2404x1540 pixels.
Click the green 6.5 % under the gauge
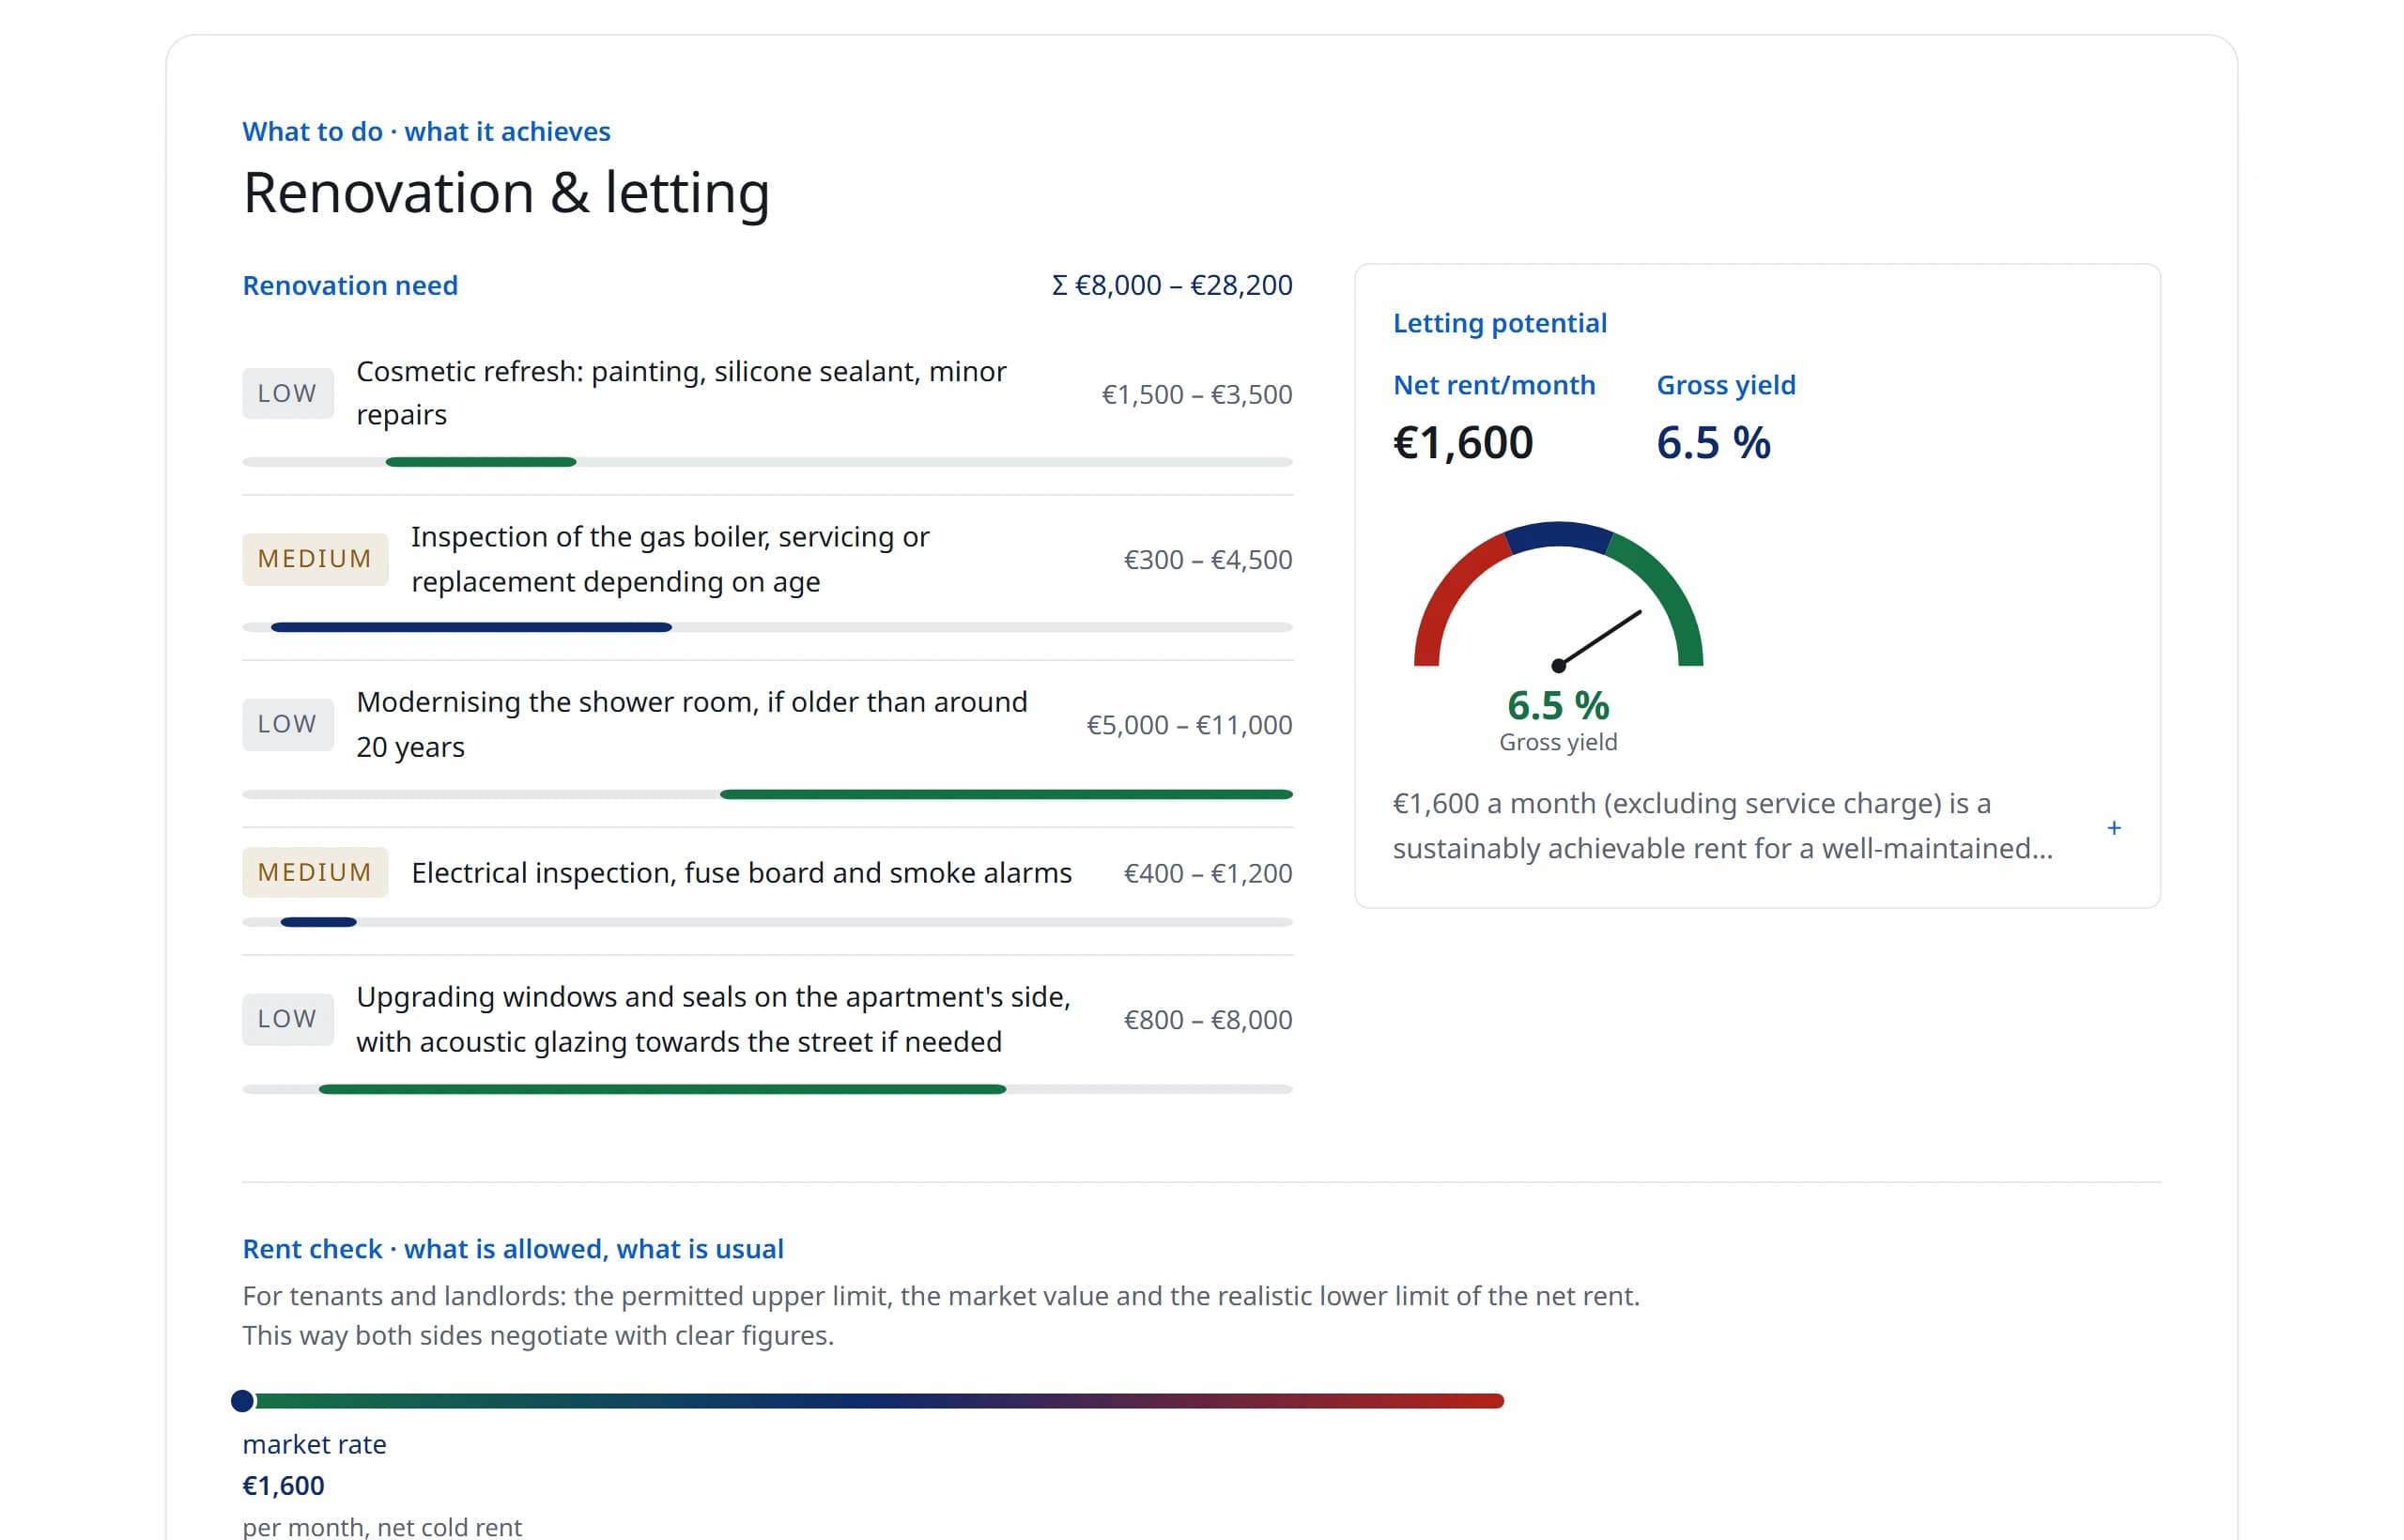(x=1558, y=706)
